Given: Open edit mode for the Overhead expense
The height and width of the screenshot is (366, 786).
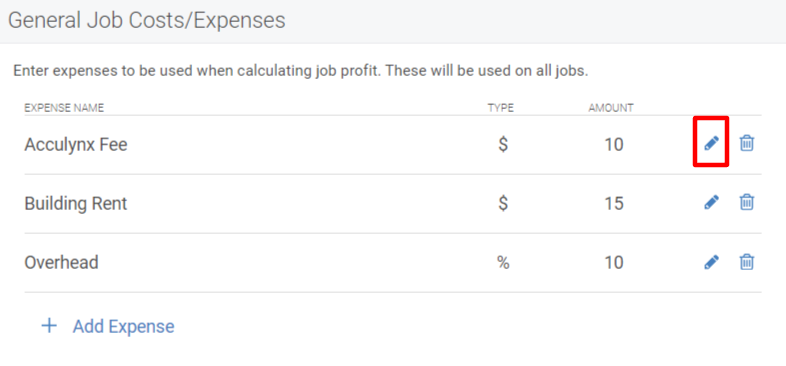Looking at the screenshot, I should [711, 262].
